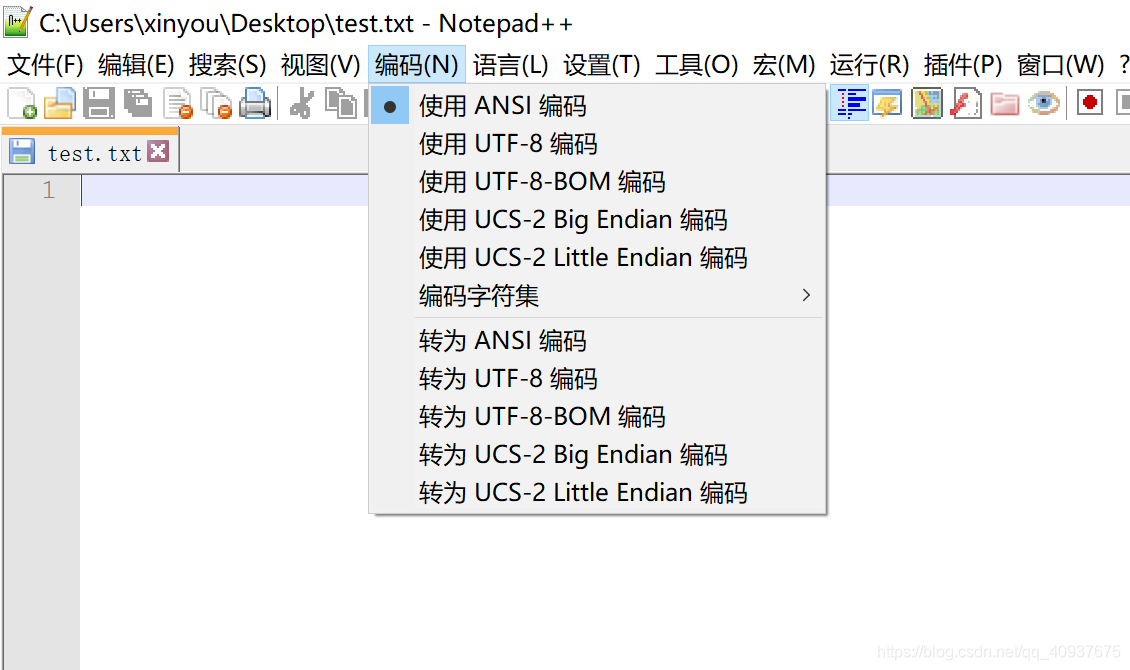Click the Monitoring eye toolbar icon

tap(1044, 103)
